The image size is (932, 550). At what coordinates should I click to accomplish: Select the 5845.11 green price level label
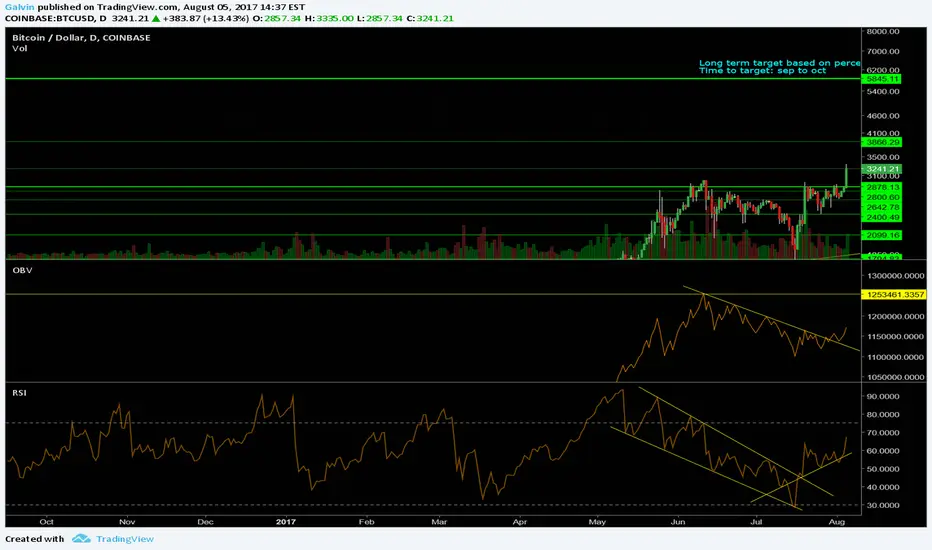point(881,79)
